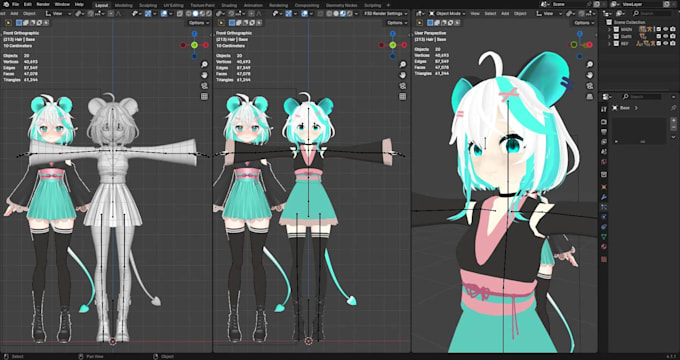The width and height of the screenshot is (680, 360).
Task: Click blue Z axis on right viewport gizmo
Action: [x=580, y=33]
